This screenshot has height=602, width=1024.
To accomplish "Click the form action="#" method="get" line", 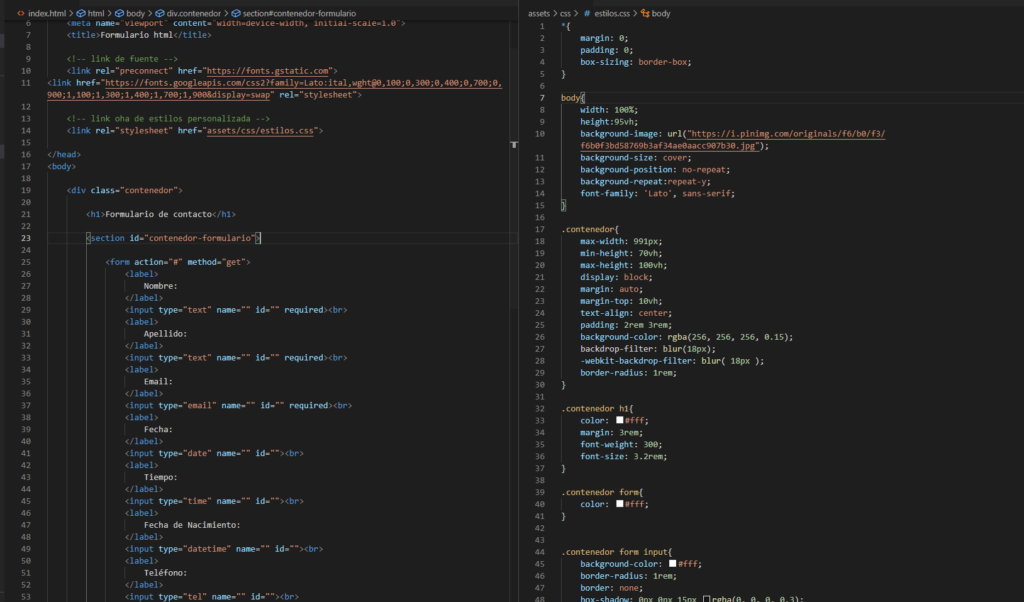I will coord(178,262).
